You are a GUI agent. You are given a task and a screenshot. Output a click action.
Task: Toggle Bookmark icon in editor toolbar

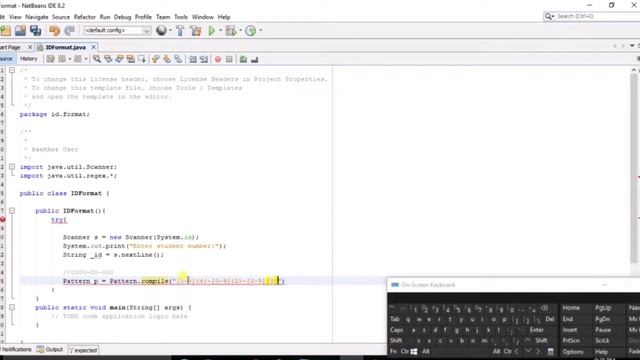tap(178, 60)
